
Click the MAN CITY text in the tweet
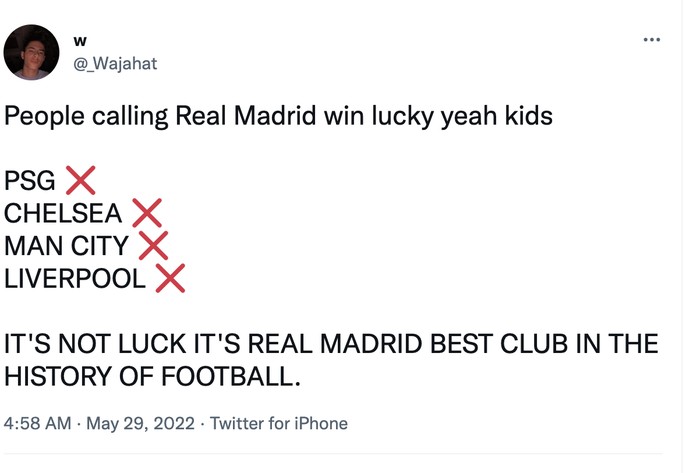(x=66, y=246)
